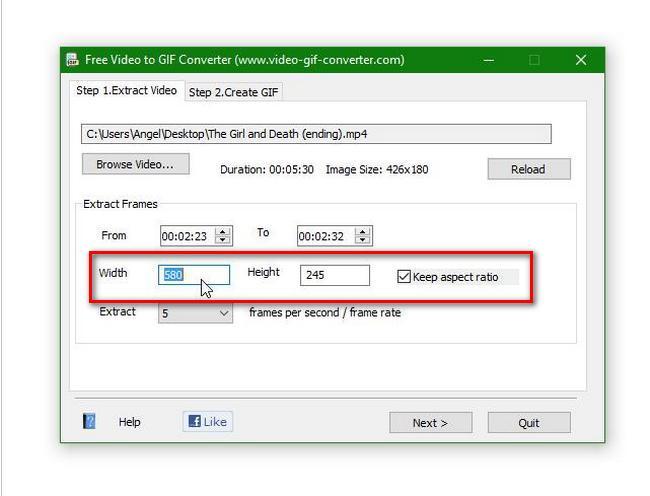Decrease the From time with down arrow
This screenshot has height=496, width=650.
[x=223, y=240]
